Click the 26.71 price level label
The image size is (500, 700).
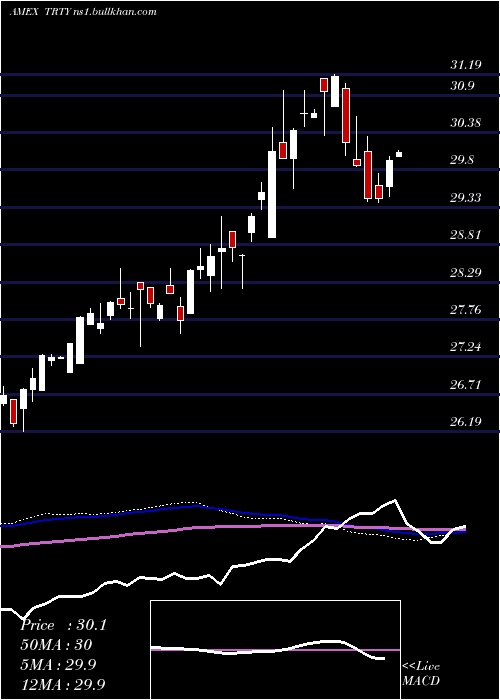[466, 384]
